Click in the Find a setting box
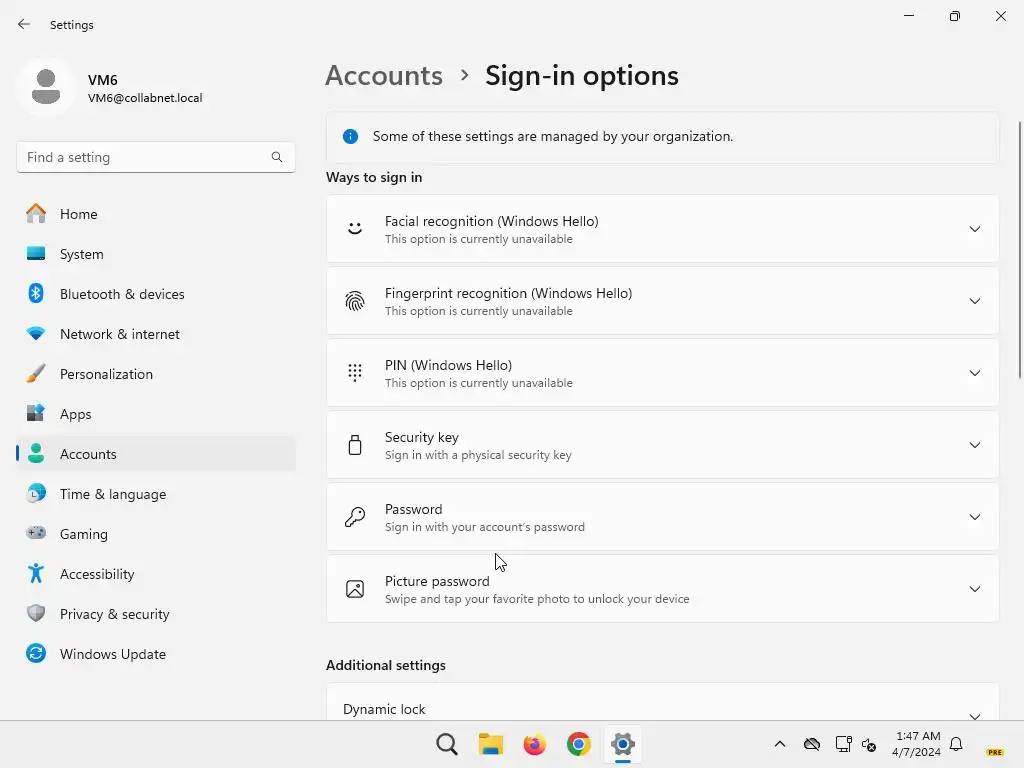 [156, 157]
